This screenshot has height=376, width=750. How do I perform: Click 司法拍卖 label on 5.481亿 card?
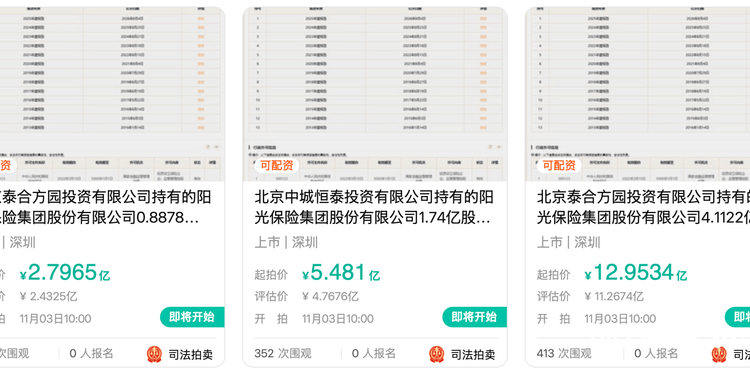click(473, 354)
